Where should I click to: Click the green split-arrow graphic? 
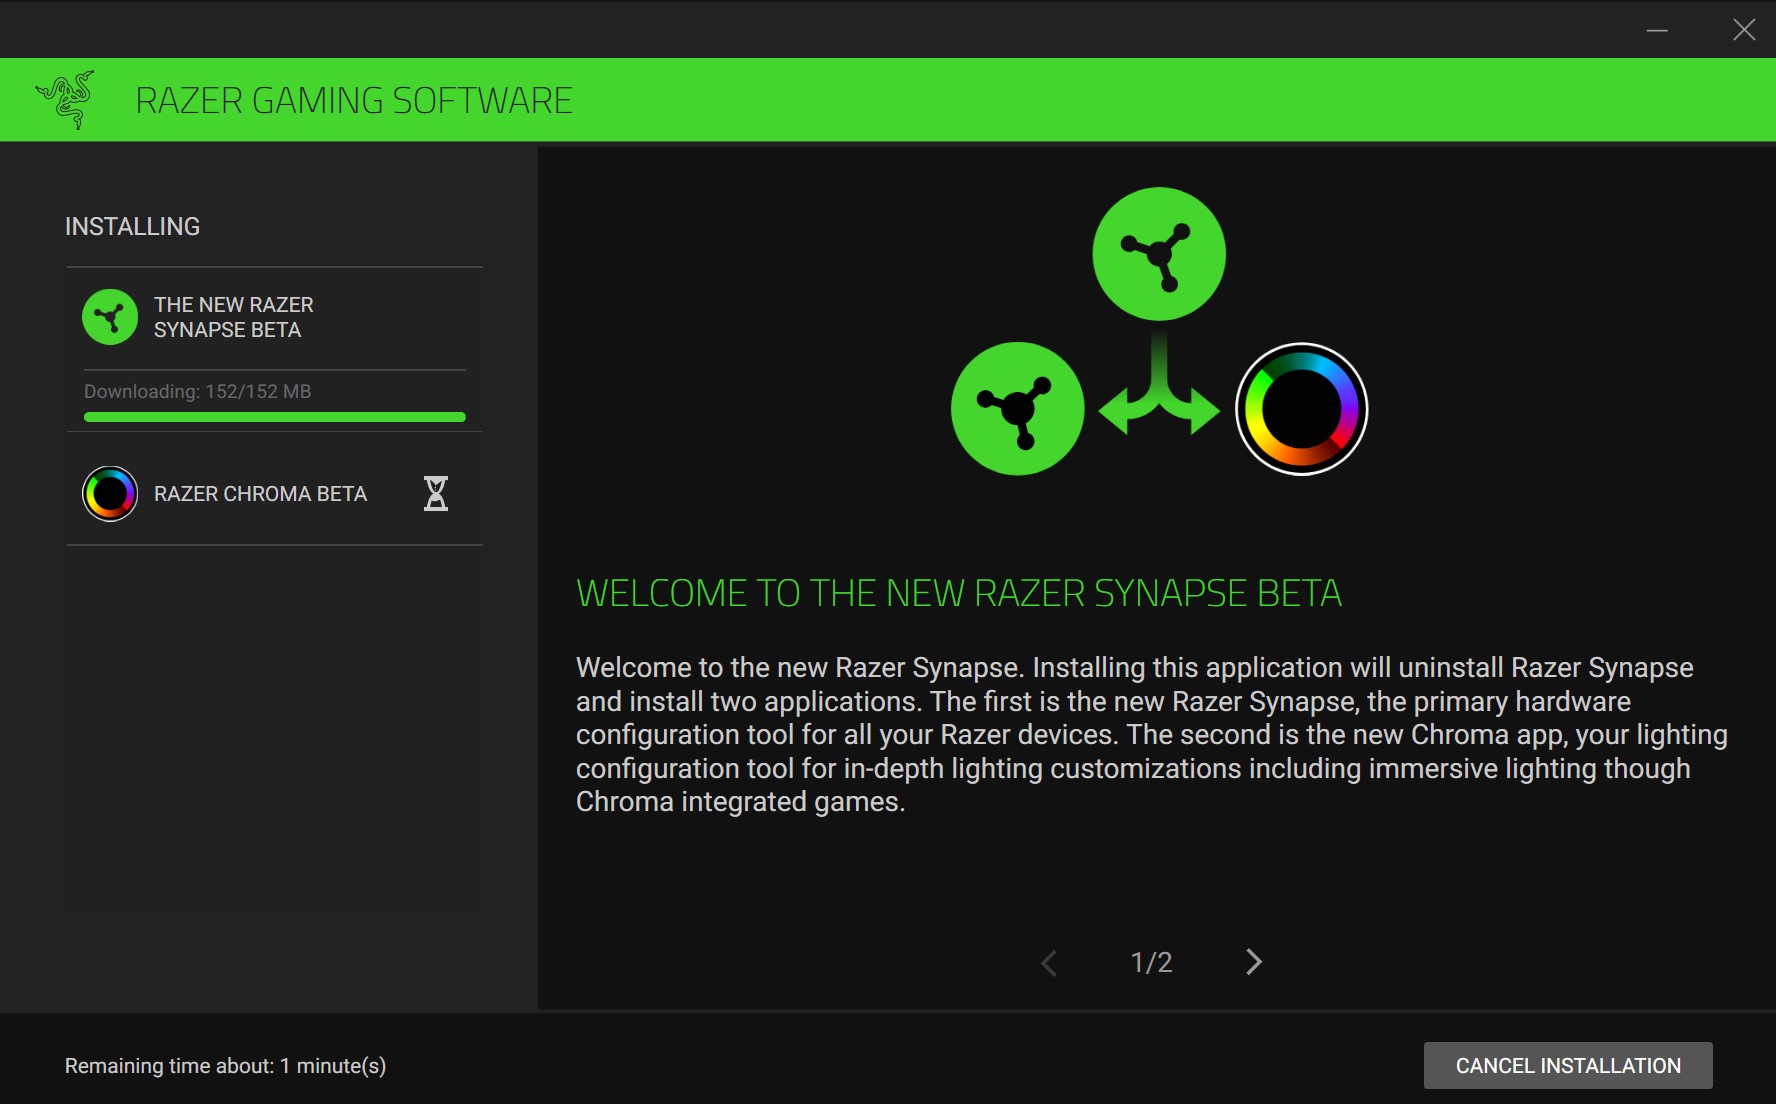pyautogui.click(x=1159, y=385)
